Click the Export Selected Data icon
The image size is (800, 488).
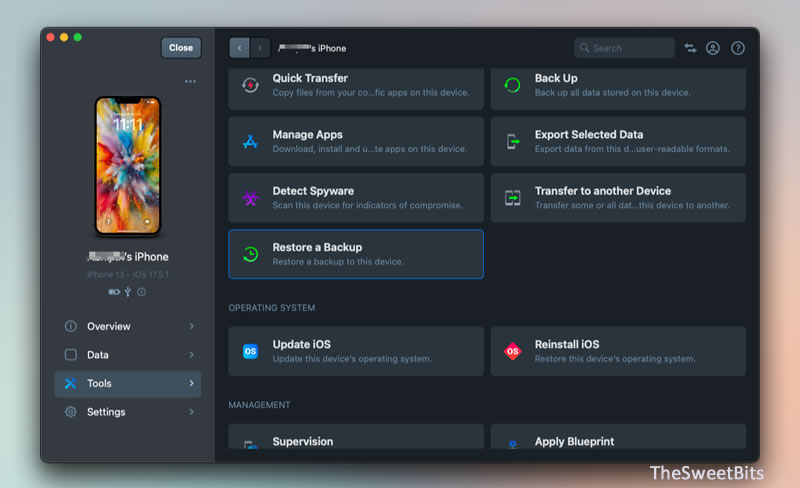tap(512, 141)
